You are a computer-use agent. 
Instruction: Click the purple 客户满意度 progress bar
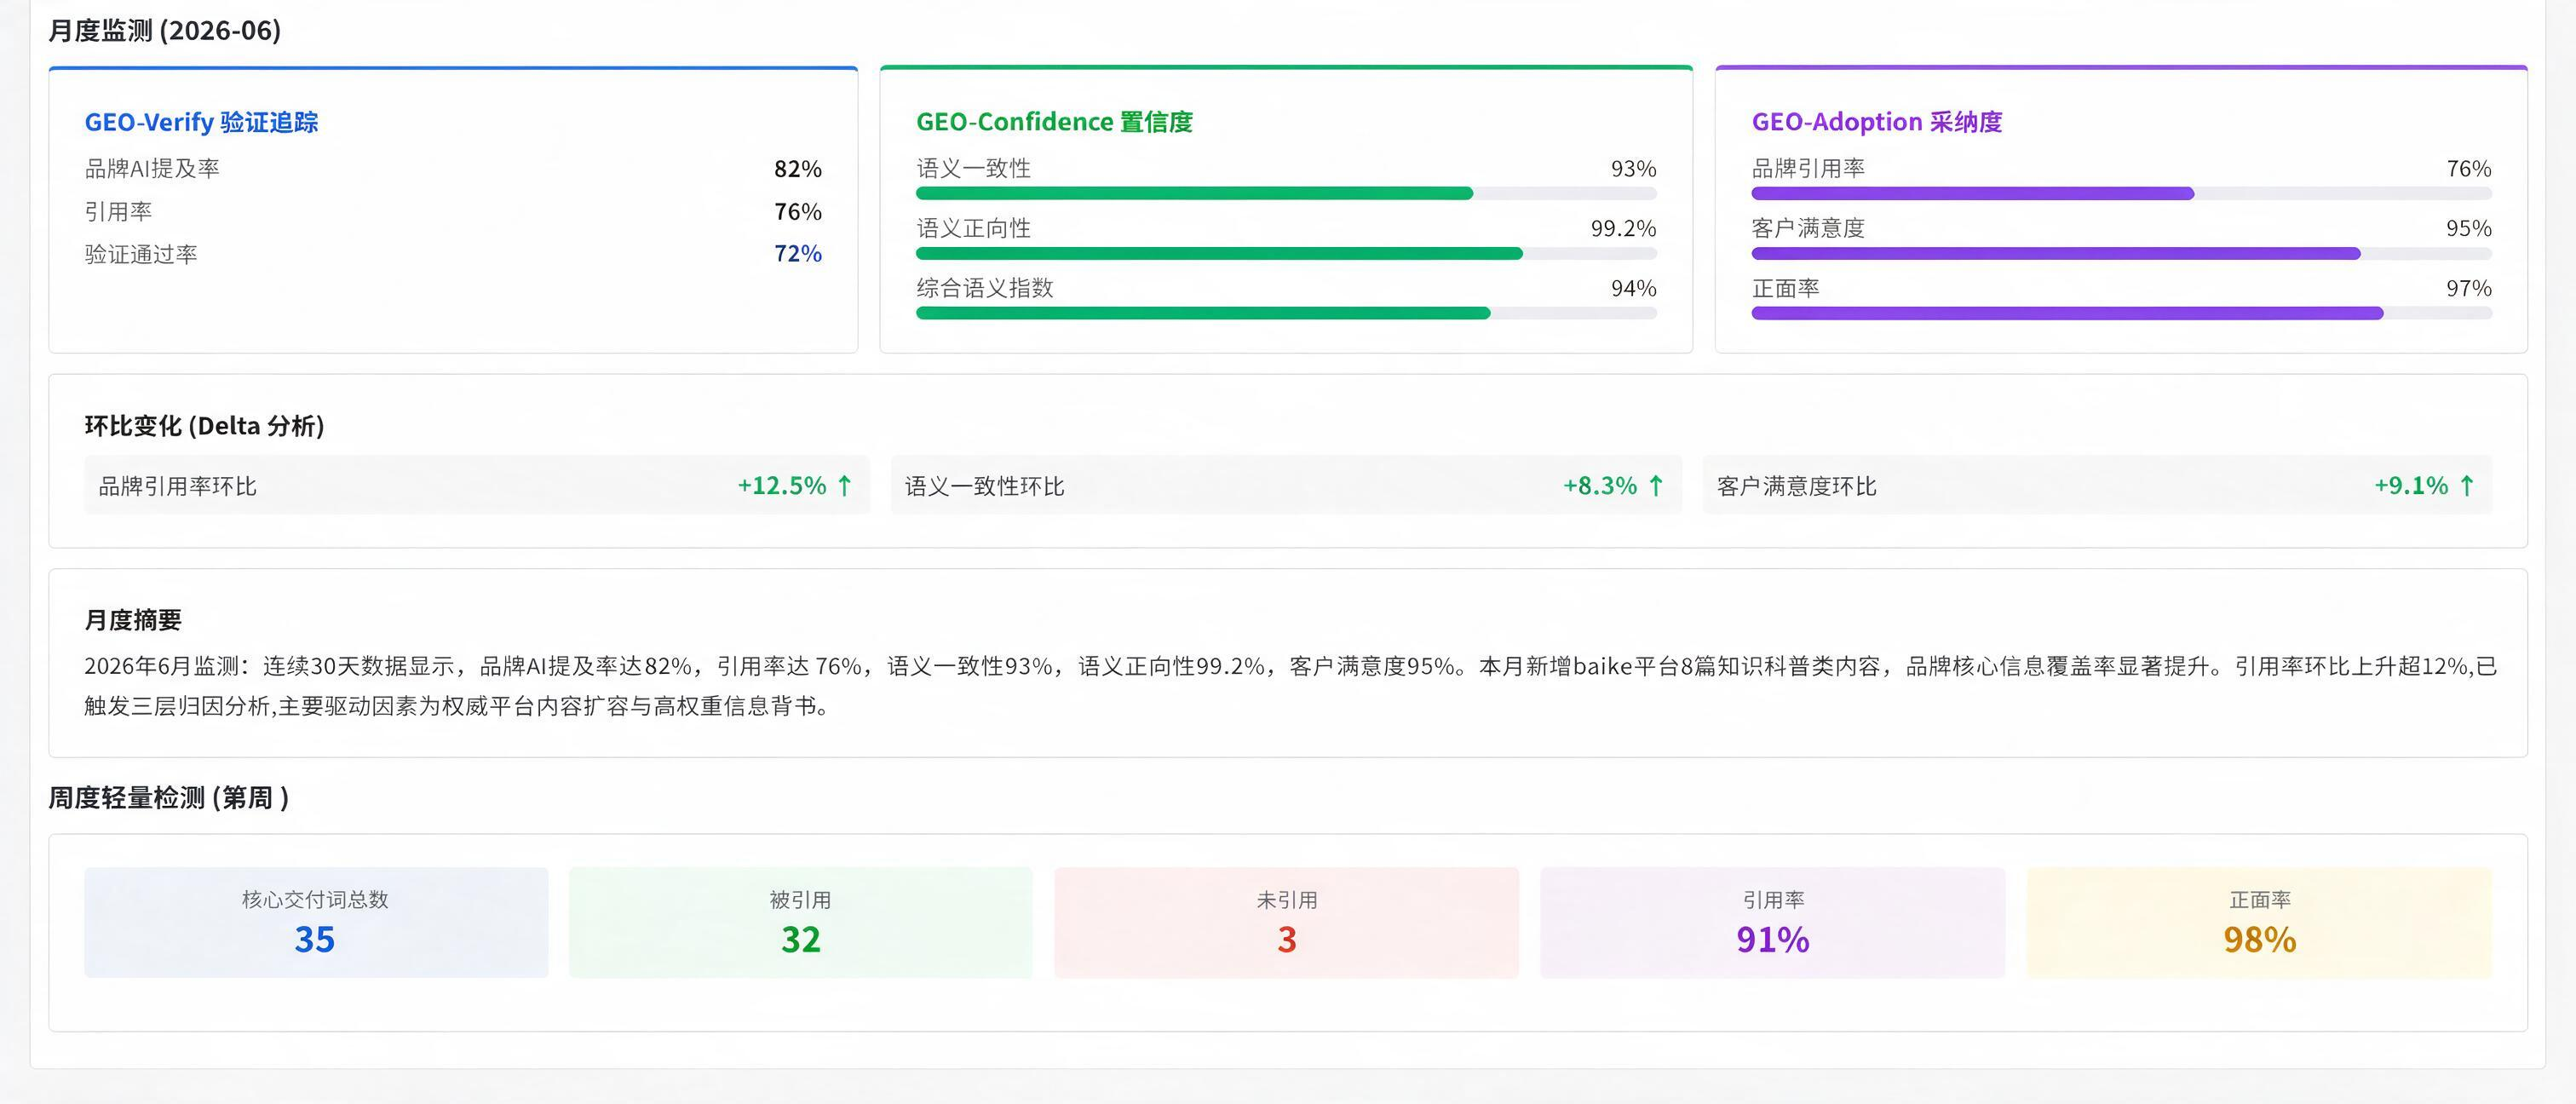click(2121, 253)
